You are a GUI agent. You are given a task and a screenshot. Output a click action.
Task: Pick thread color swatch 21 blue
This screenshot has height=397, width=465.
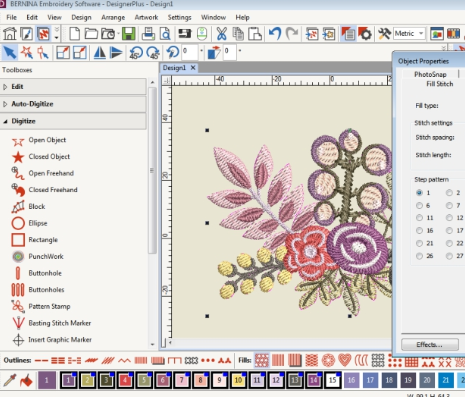446,380
